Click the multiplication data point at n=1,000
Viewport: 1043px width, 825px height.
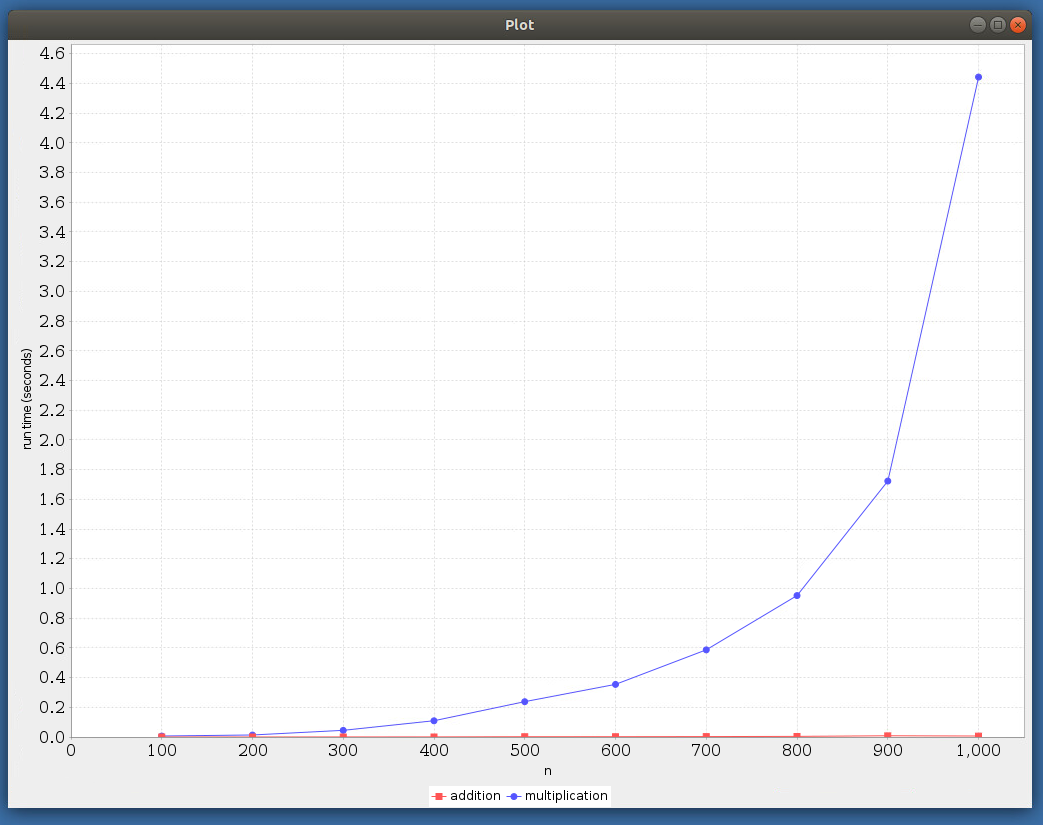(x=978, y=77)
